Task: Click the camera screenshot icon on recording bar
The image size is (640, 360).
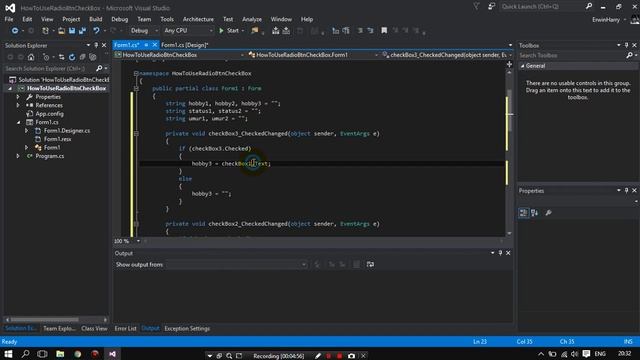Action: point(351,356)
